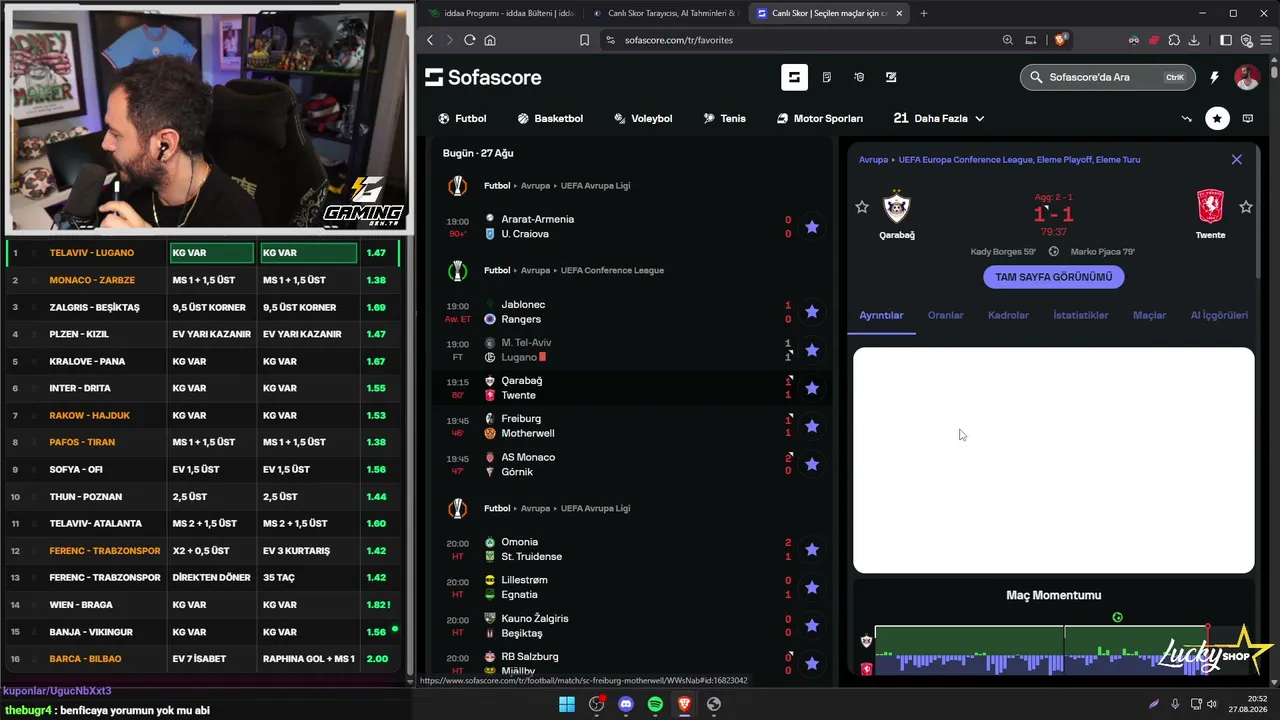The width and height of the screenshot is (1280, 720).
Task: Open the Windows Start menu
Action: 567,704
